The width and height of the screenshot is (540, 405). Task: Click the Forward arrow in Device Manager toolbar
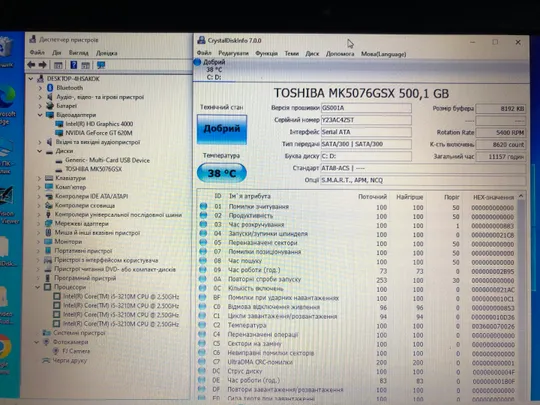click(x=43, y=65)
